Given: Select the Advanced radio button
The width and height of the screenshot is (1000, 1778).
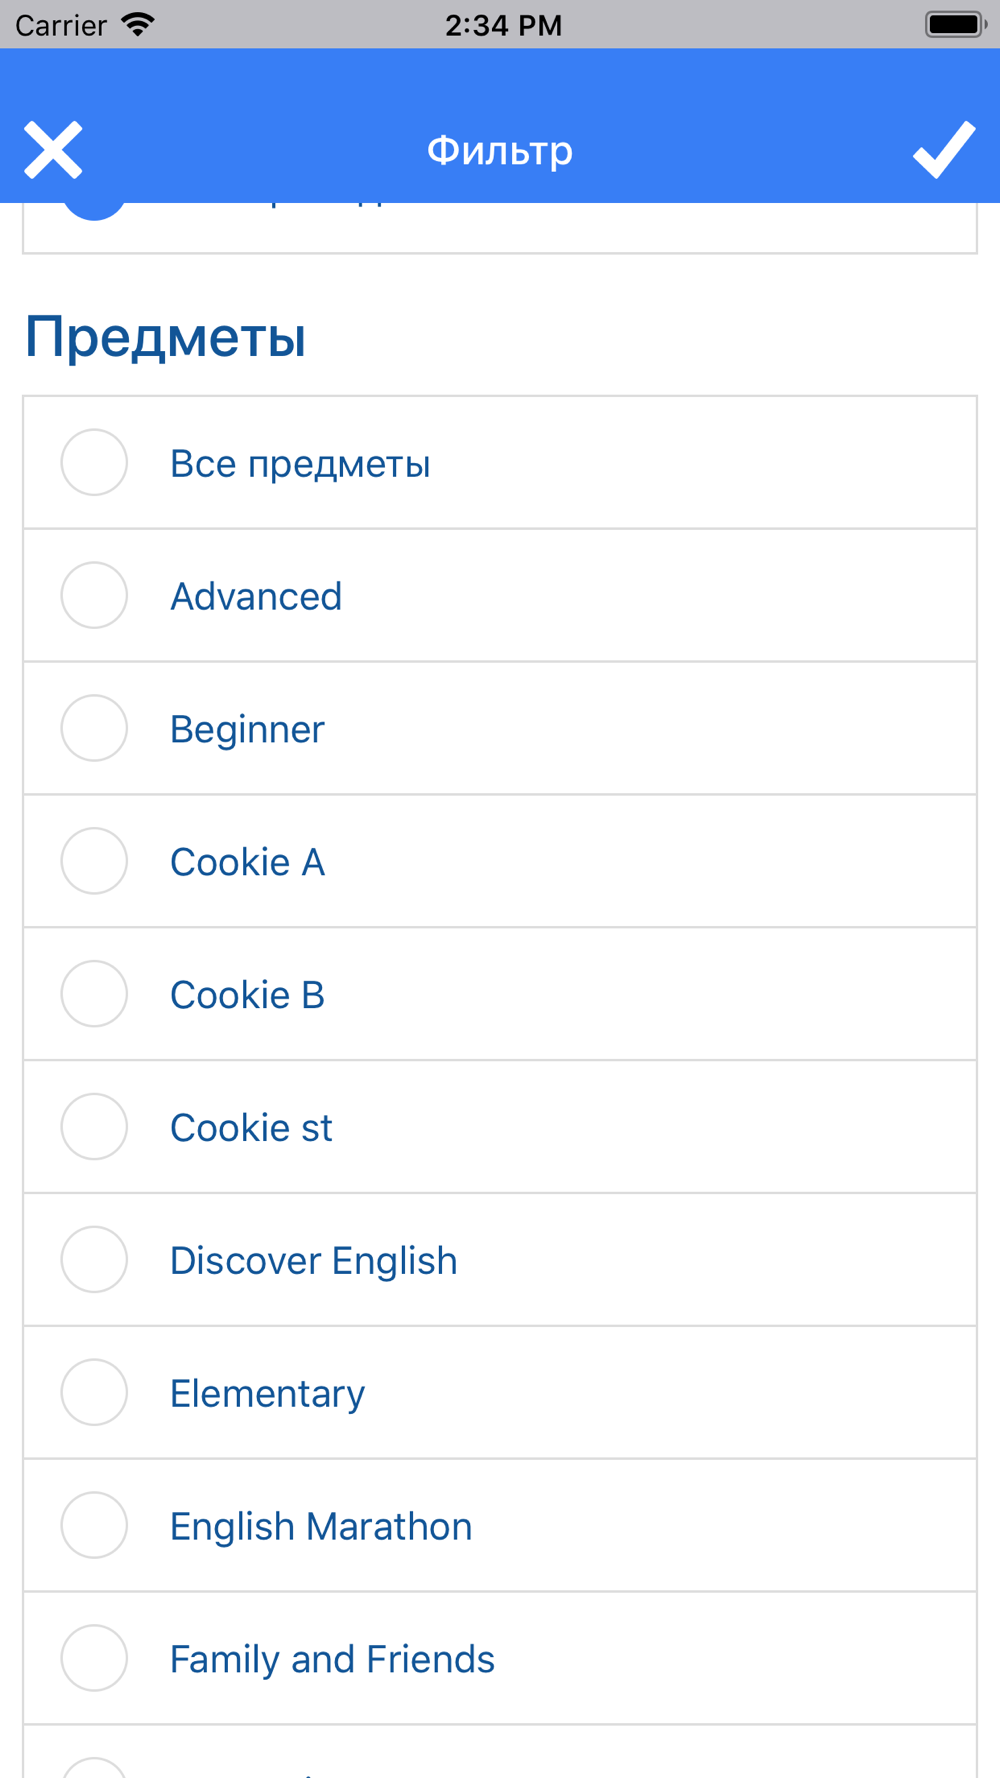Looking at the screenshot, I should pyautogui.click(x=94, y=595).
